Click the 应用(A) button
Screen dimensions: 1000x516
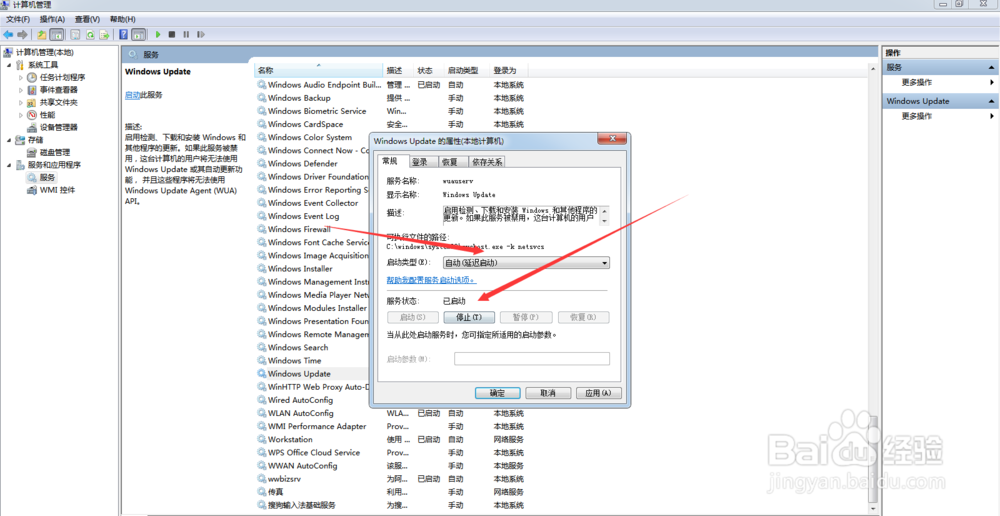click(x=598, y=393)
